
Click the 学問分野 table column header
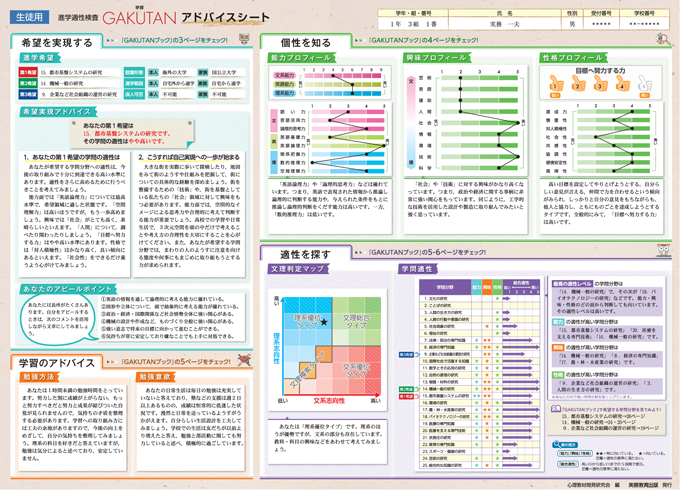coord(445,287)
